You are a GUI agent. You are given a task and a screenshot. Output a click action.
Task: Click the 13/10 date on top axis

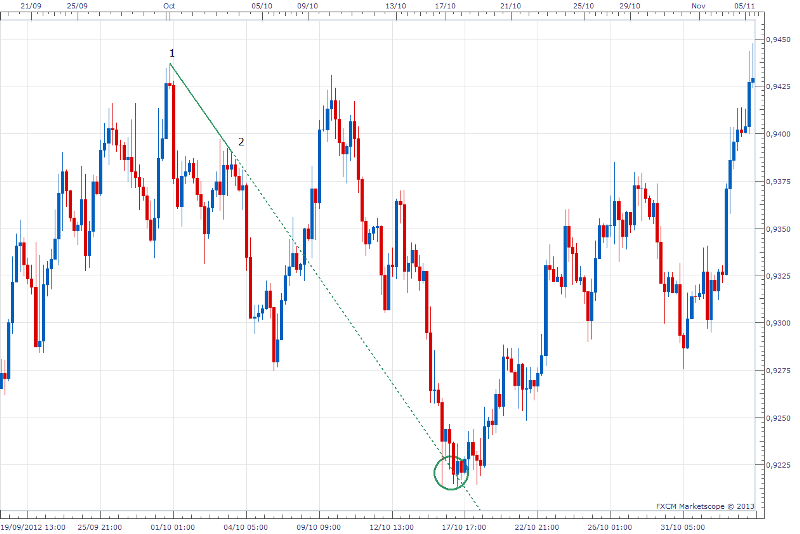396,6
